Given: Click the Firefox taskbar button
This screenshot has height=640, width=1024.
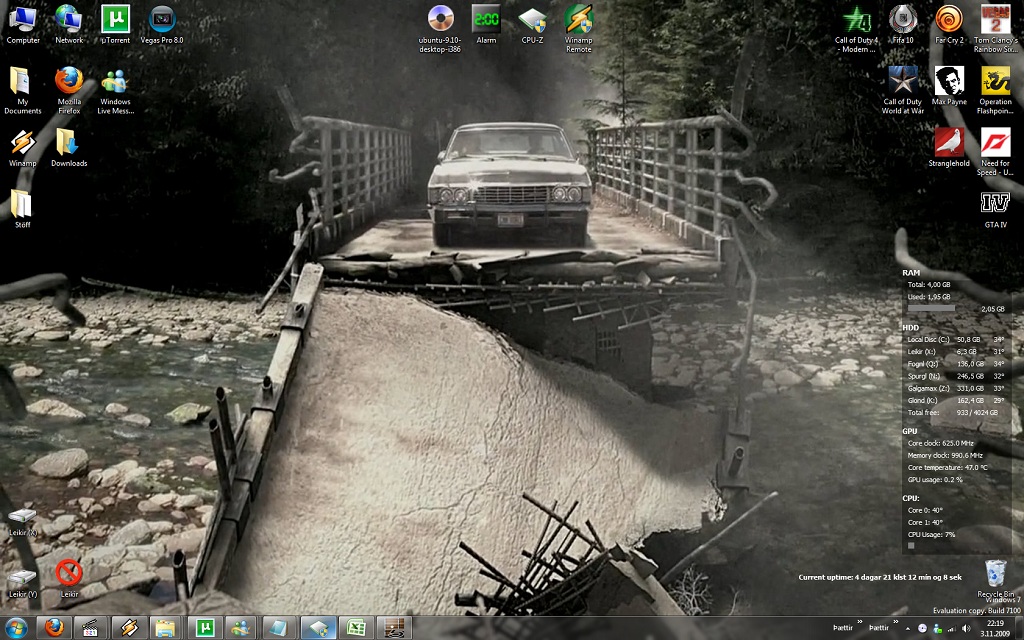Looking at the screenshot, I should (x=54, y=628).
